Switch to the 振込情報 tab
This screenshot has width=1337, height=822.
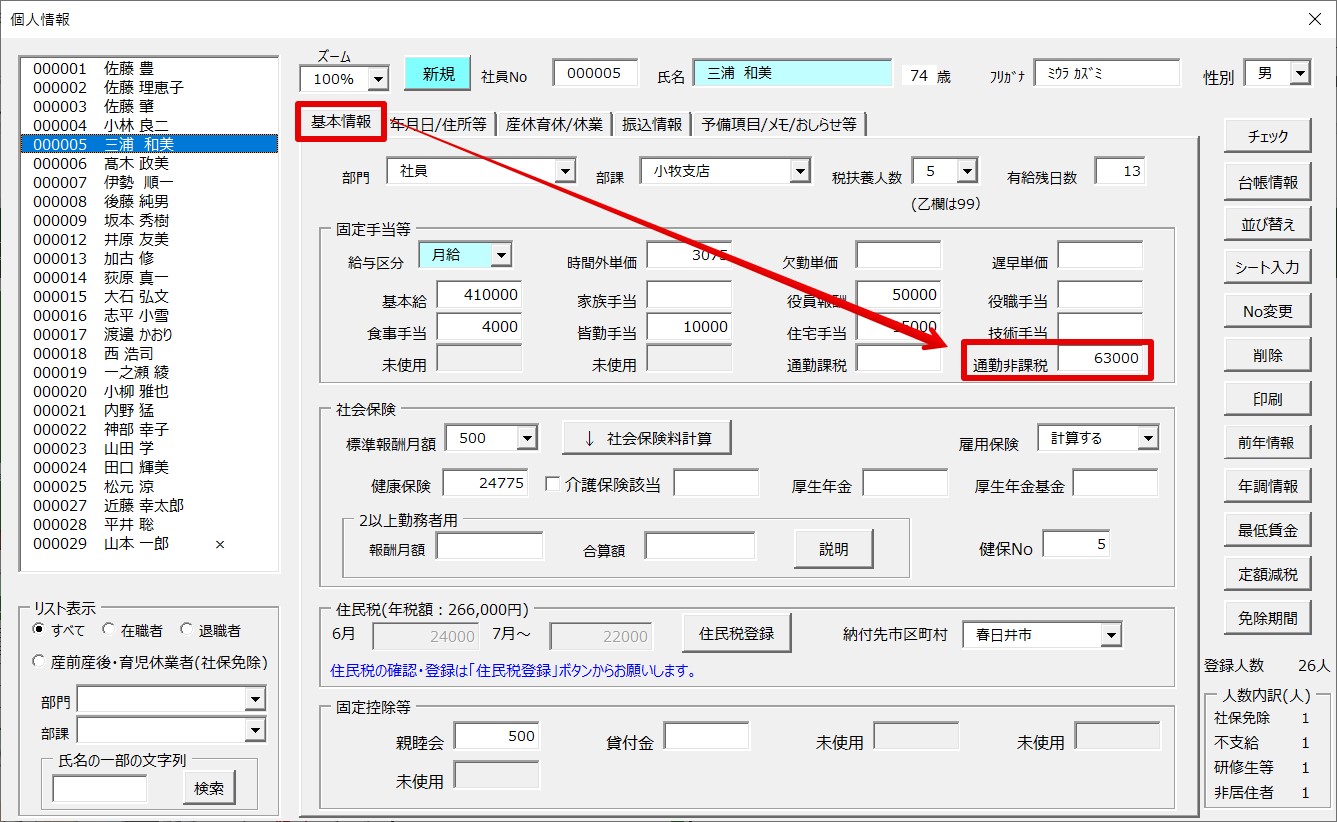[651, 124]
